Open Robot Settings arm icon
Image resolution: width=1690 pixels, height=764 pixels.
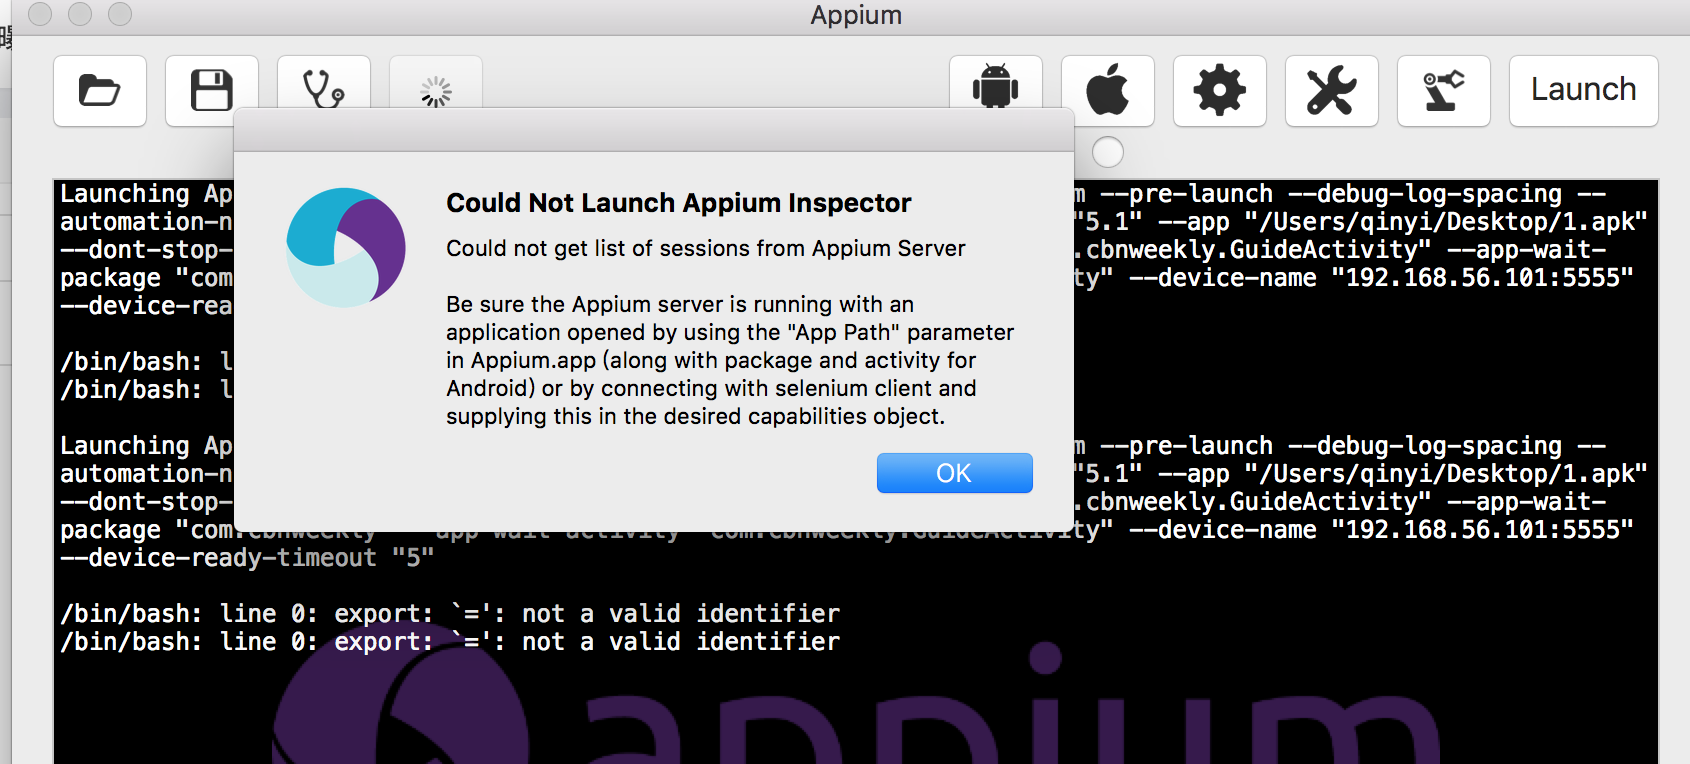tap(1444, 91)
